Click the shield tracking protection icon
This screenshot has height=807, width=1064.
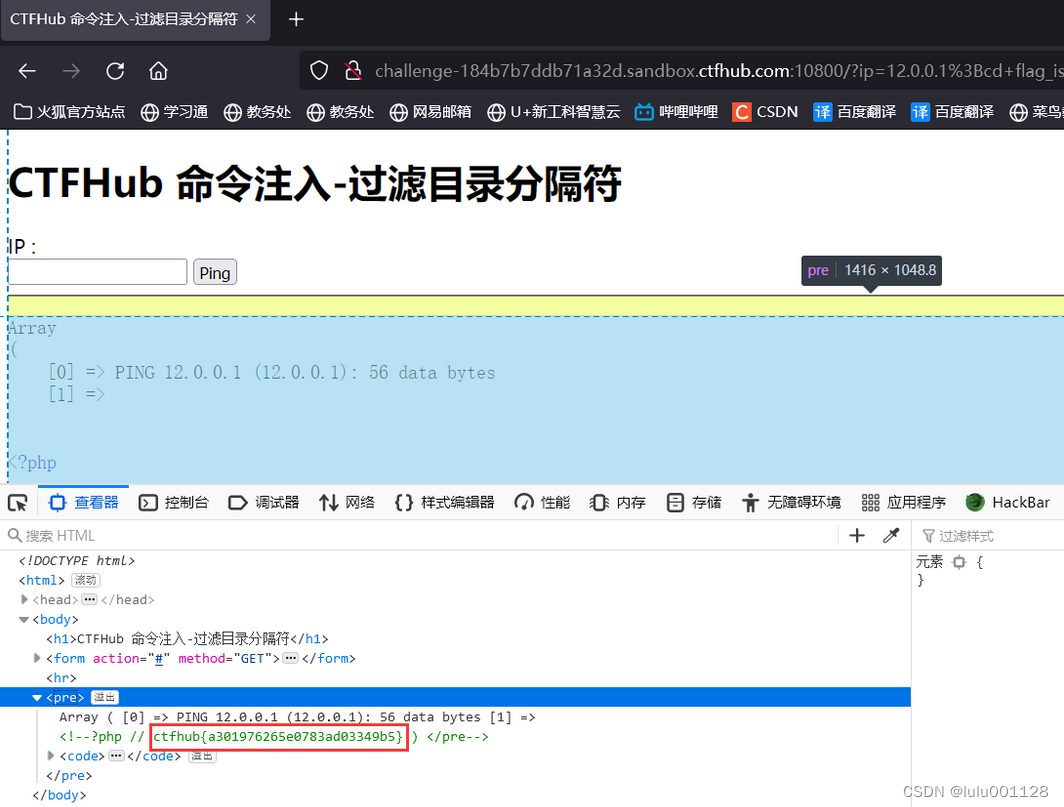319,70
